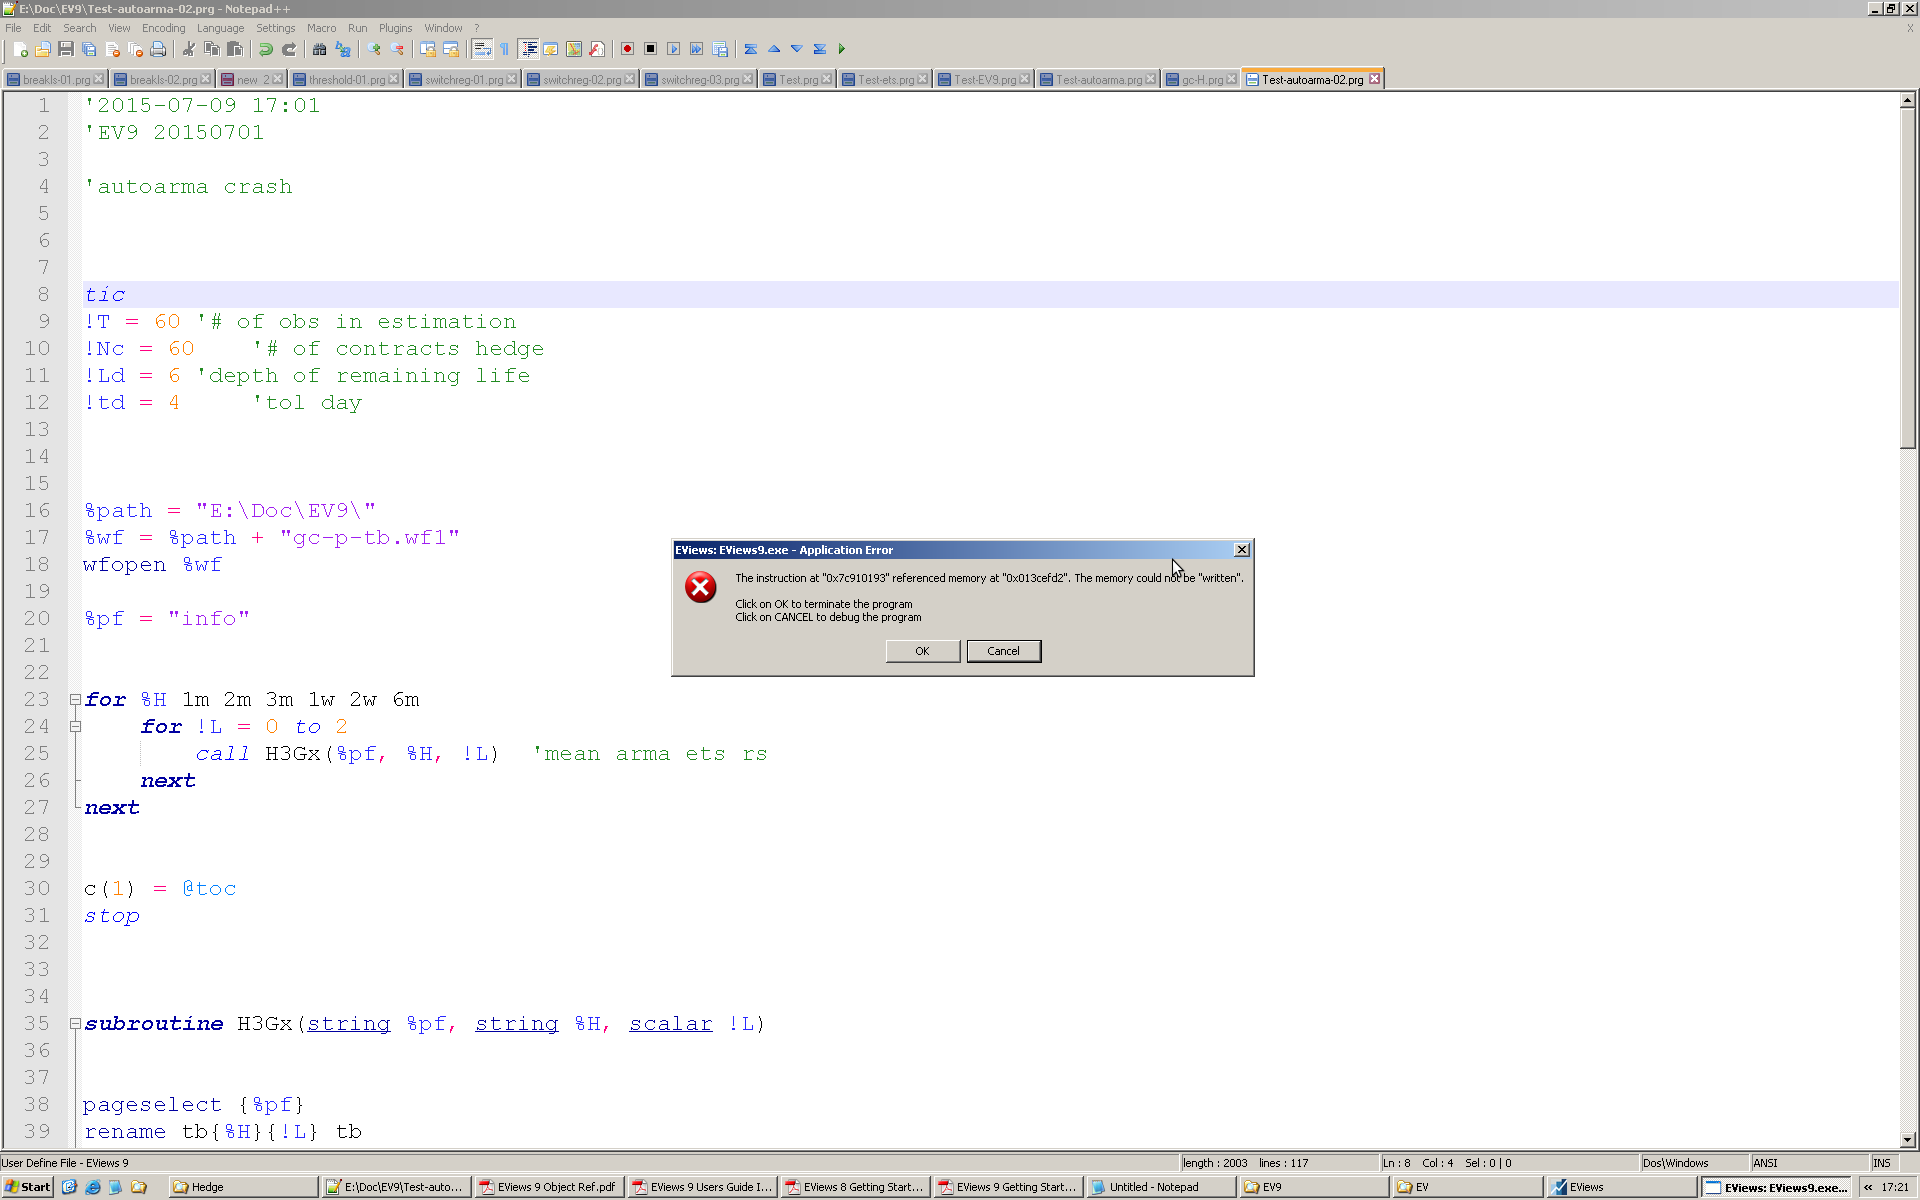
Task: Toggle the Function List icon
Action: 597,49
